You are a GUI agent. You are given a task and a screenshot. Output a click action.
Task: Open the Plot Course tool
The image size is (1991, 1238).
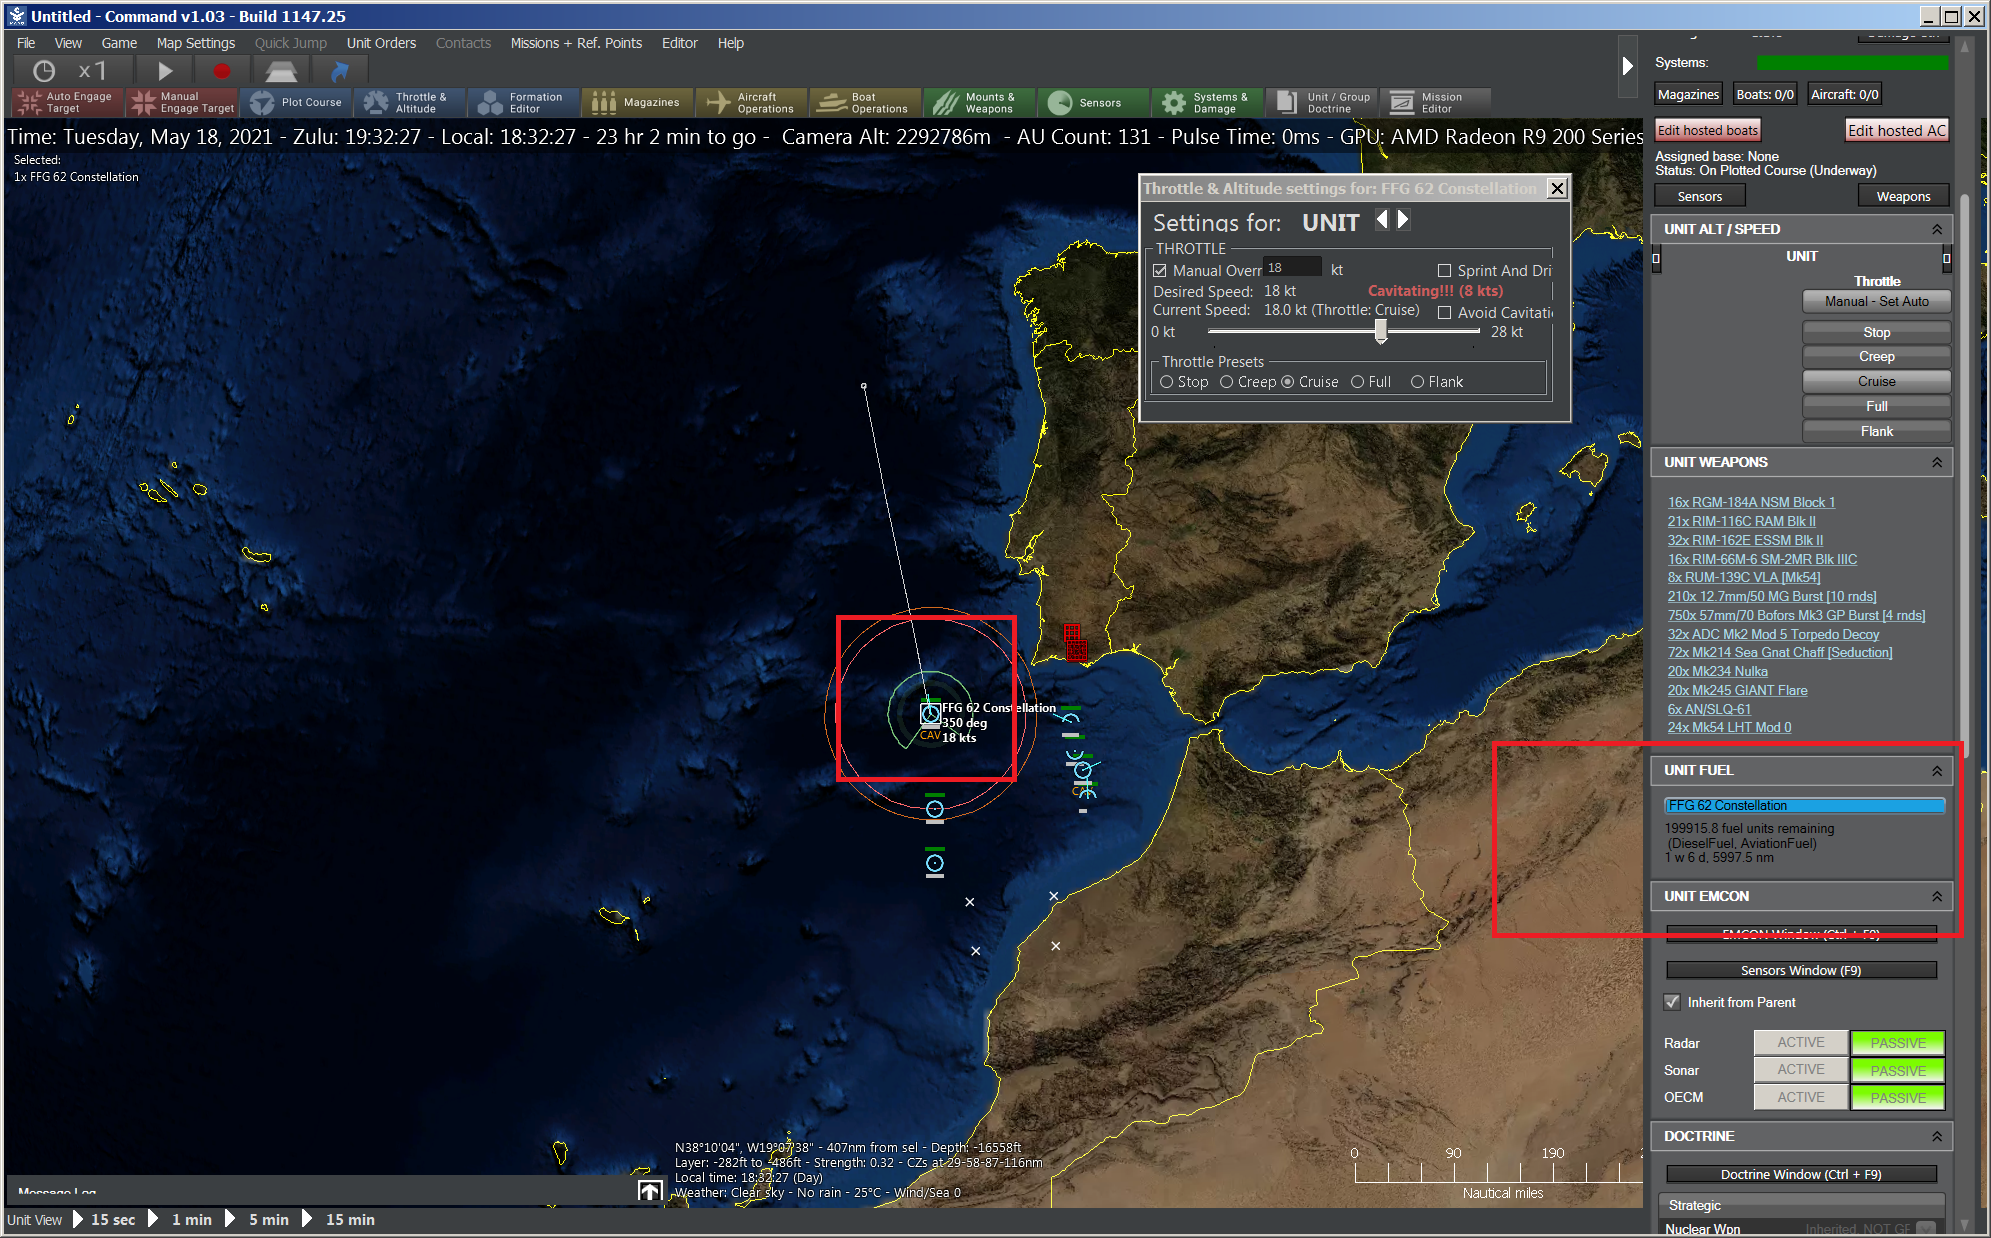click(x=296, y=102)
